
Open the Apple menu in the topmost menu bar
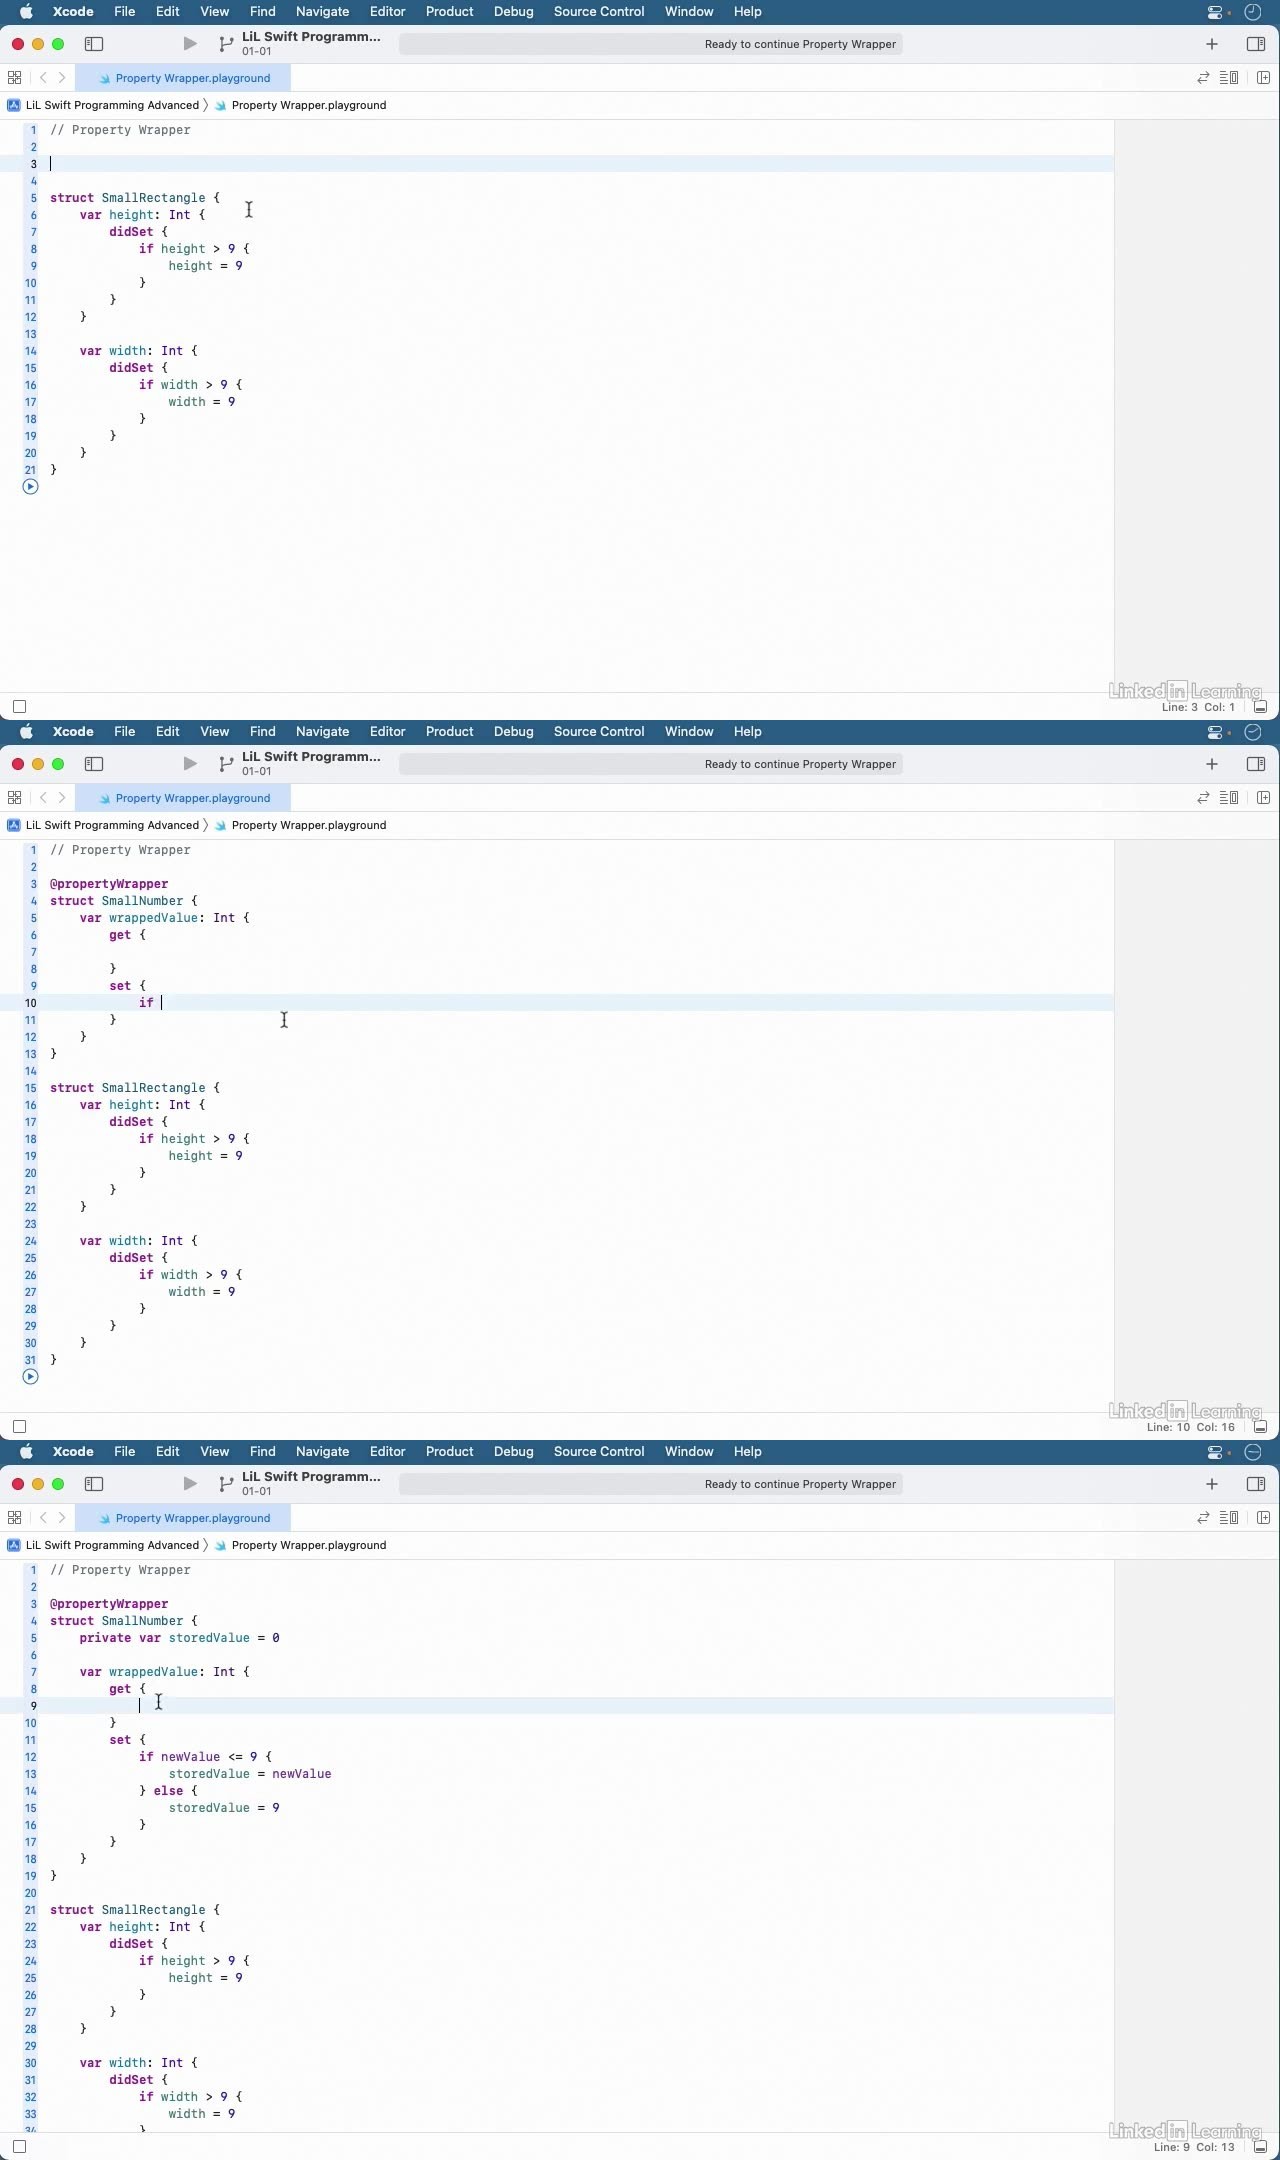click(27, 12)
